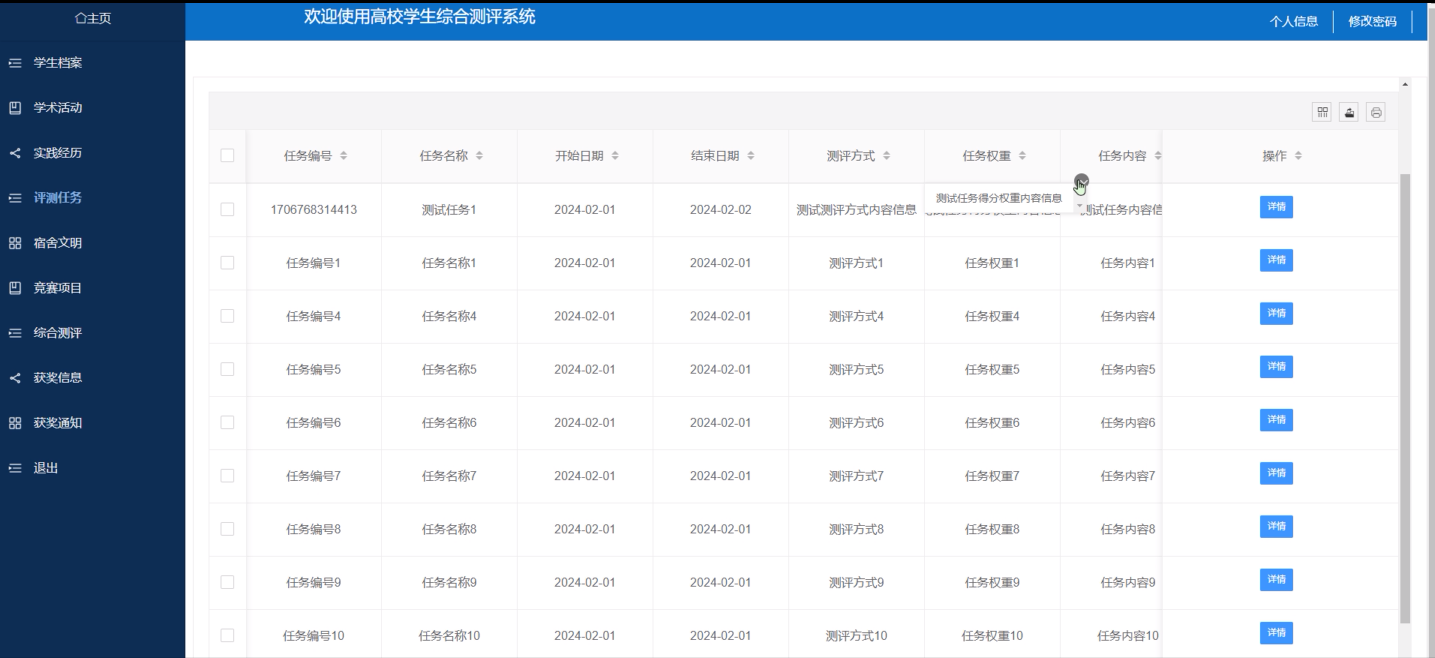
Task: Click 详情 button for 任务名称10
Action: 1276,633
